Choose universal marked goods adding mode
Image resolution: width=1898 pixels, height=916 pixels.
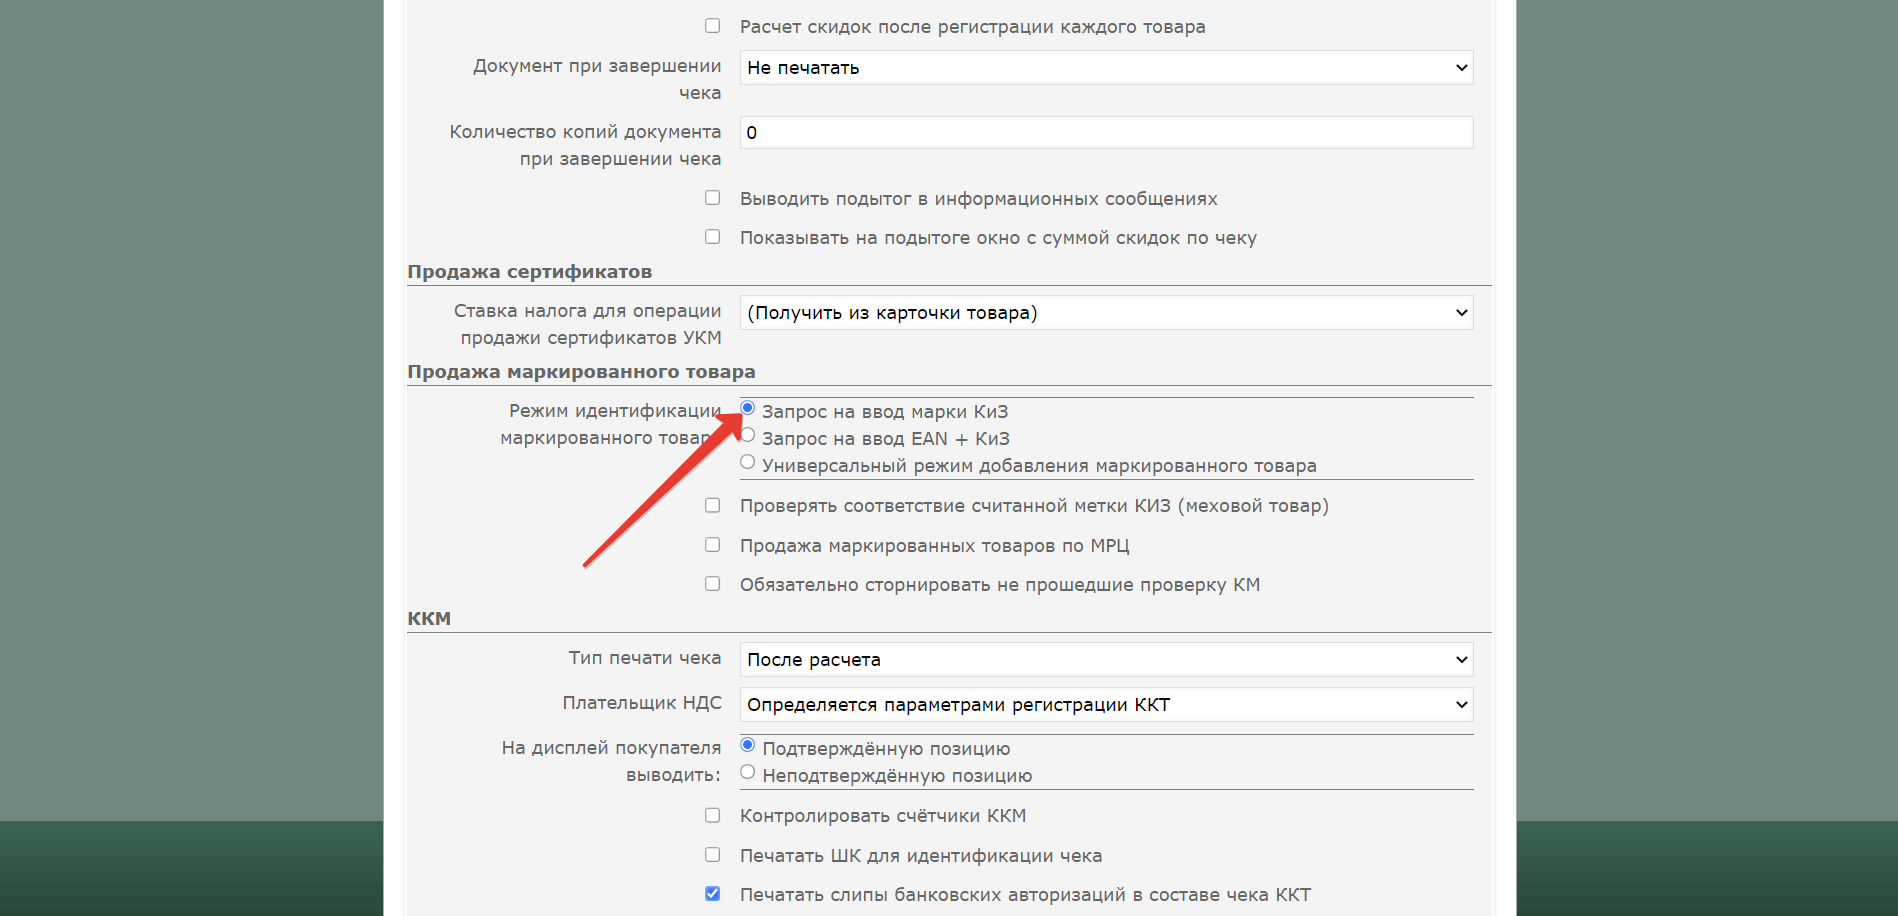pos(747,462)
